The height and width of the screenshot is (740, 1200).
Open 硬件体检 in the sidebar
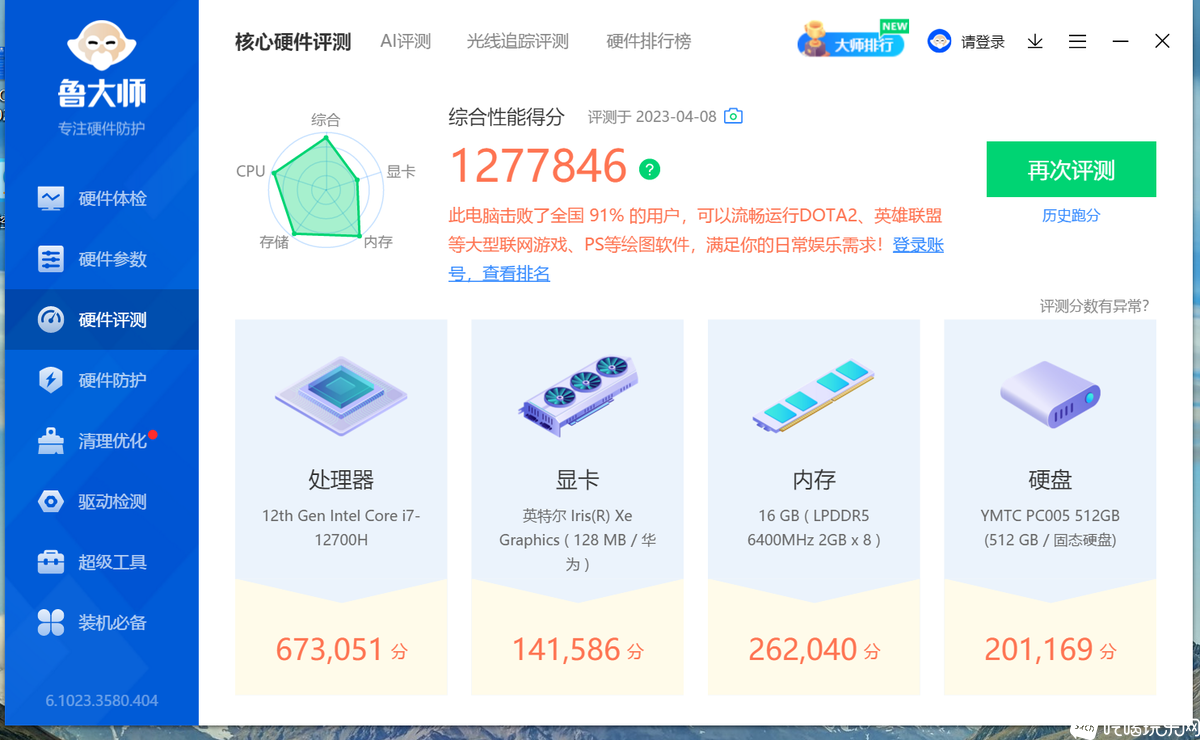click(x=102, y=198)
